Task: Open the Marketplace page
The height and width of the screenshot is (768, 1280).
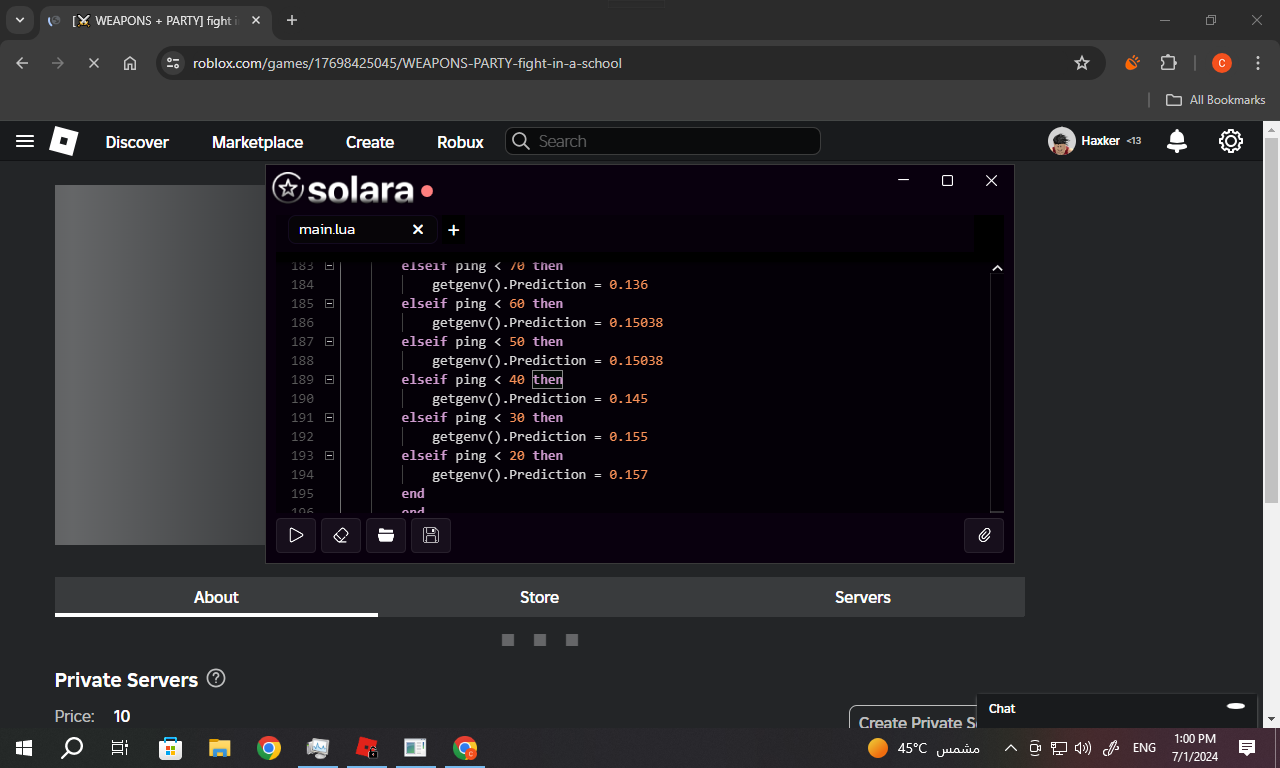Action: coord(257,142)
